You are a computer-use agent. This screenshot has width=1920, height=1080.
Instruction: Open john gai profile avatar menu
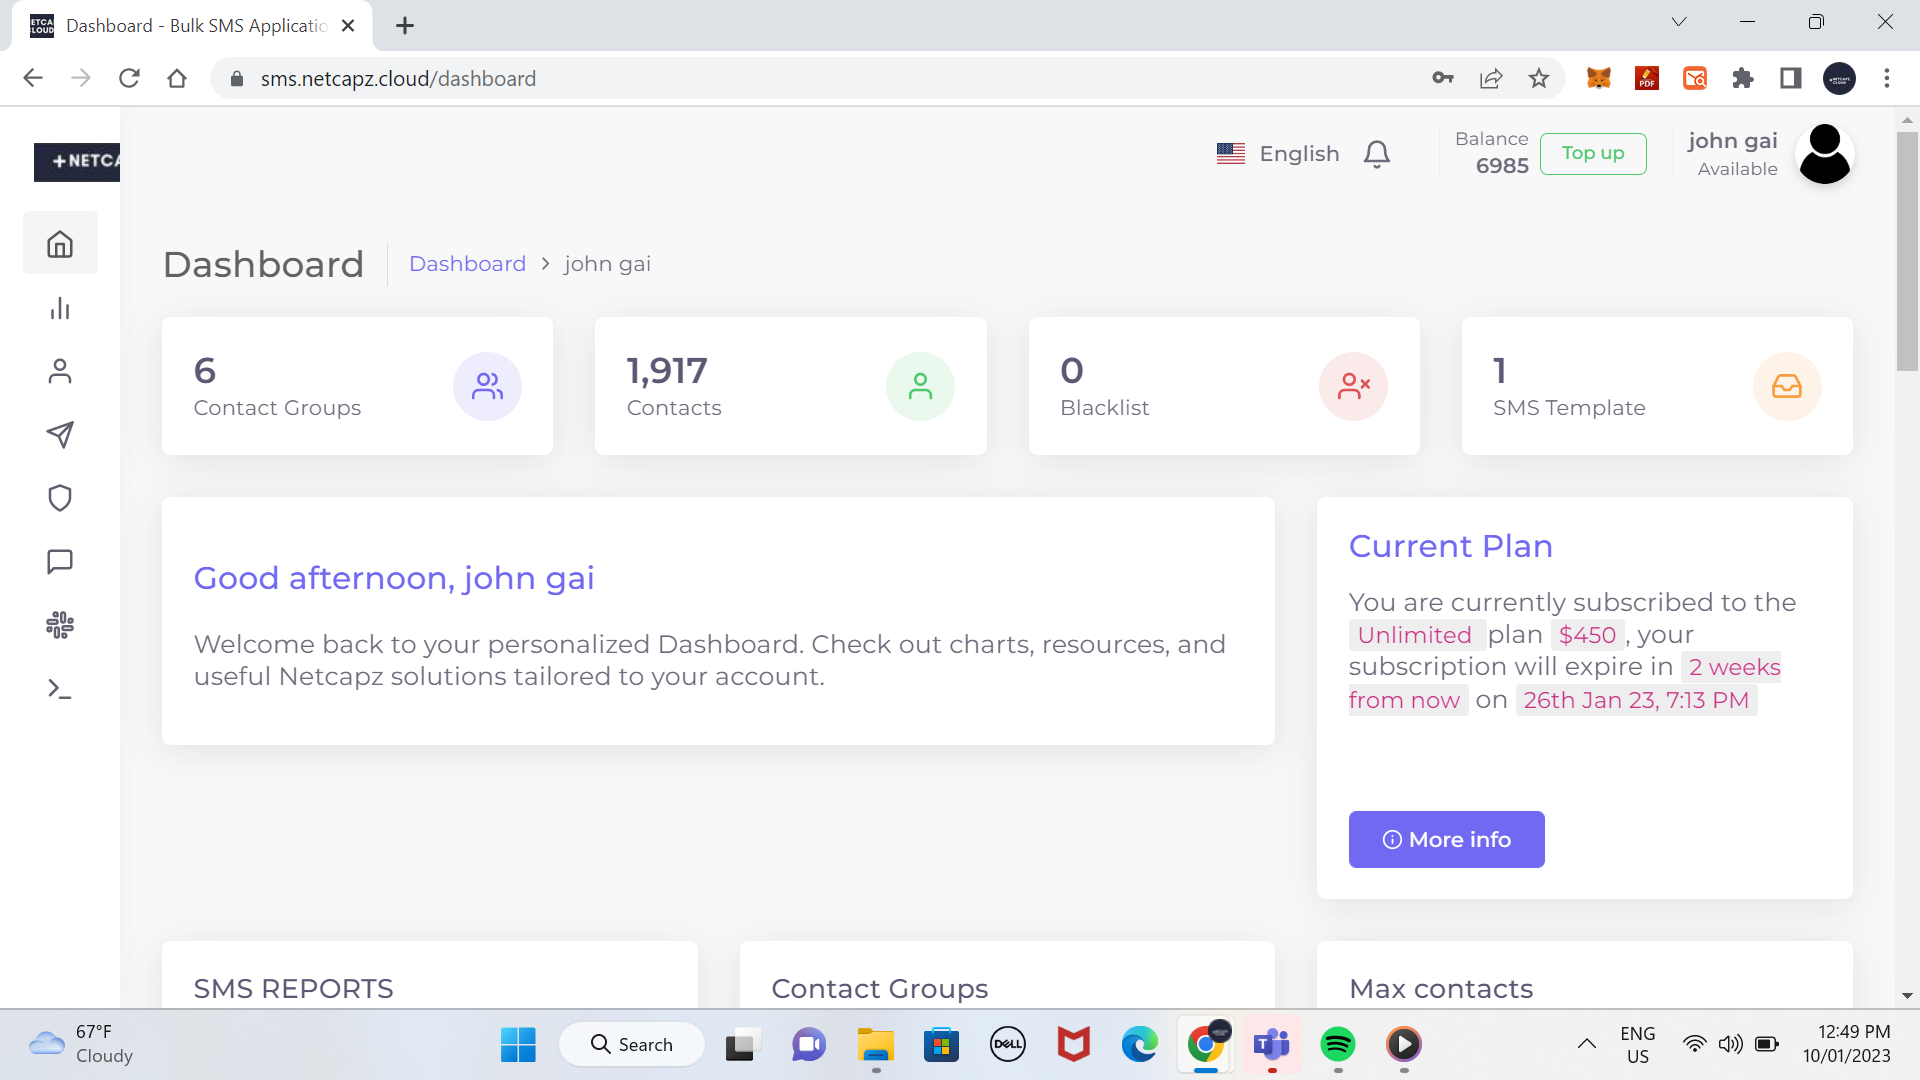pyautogui.click(x=1824, y=154)
